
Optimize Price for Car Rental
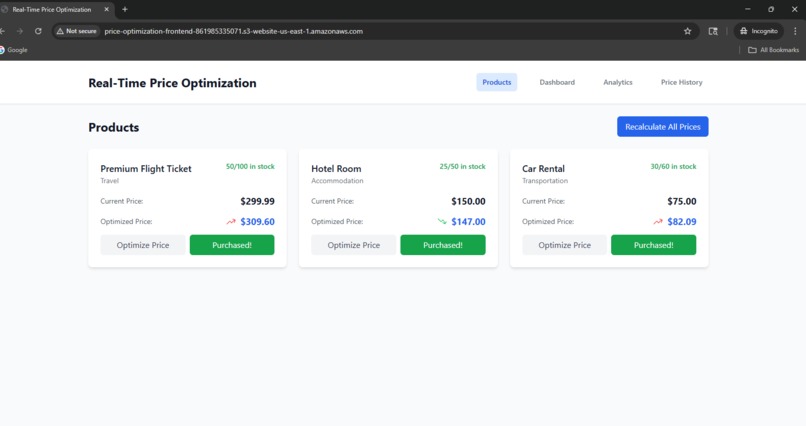(x=564, y=245)
